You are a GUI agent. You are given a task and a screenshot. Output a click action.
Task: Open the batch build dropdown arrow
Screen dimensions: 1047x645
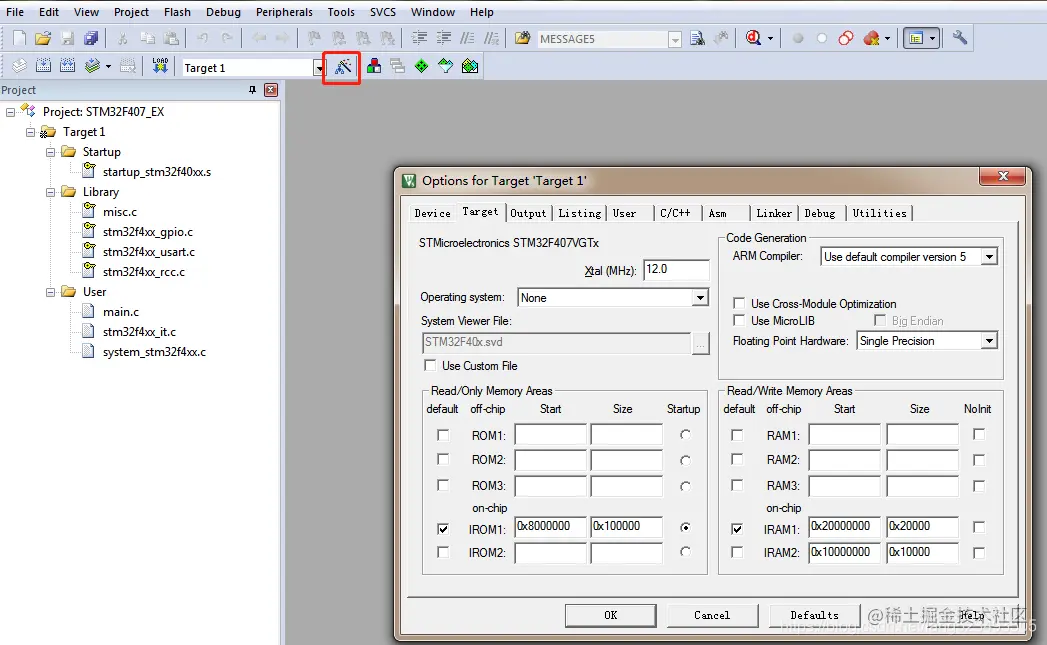point(108,66)
